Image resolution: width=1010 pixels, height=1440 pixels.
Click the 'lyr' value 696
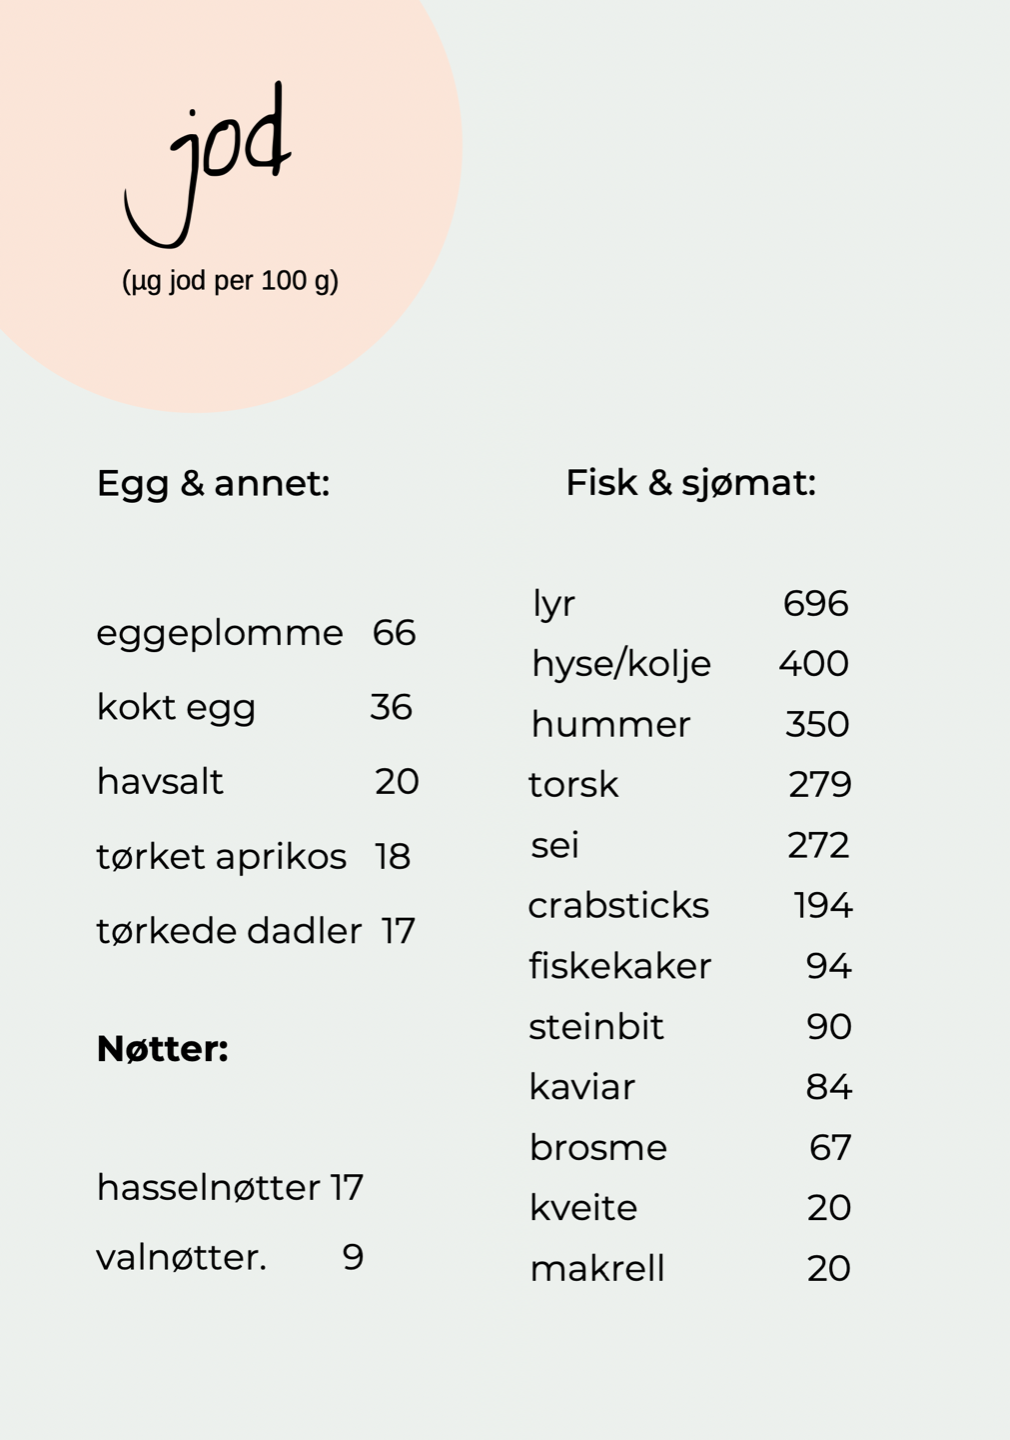point(815,604)
